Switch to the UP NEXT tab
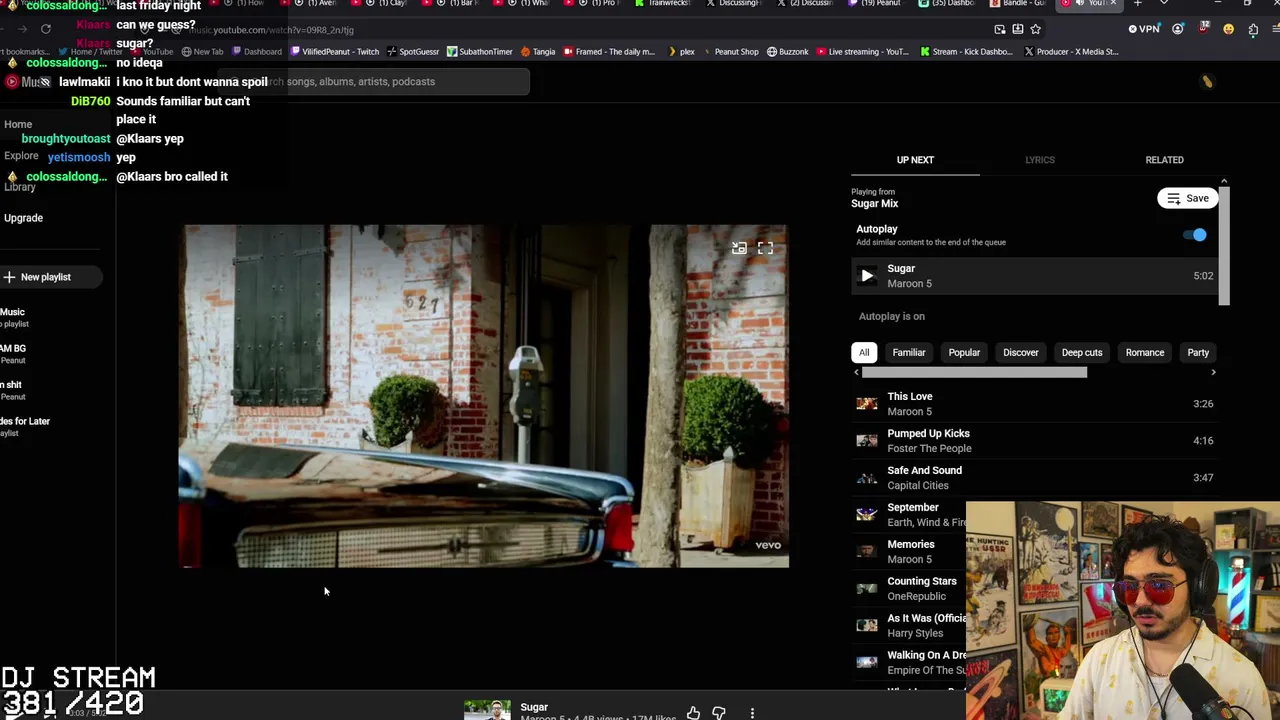 coord(915,160)
